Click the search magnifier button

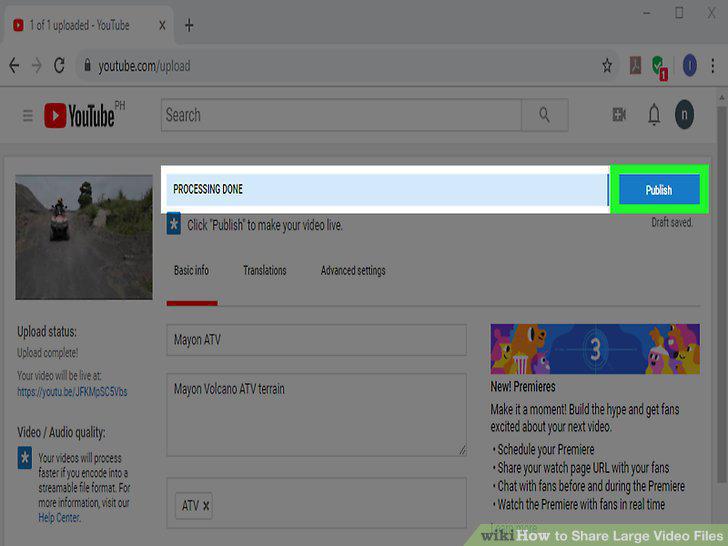pos(545,115)
